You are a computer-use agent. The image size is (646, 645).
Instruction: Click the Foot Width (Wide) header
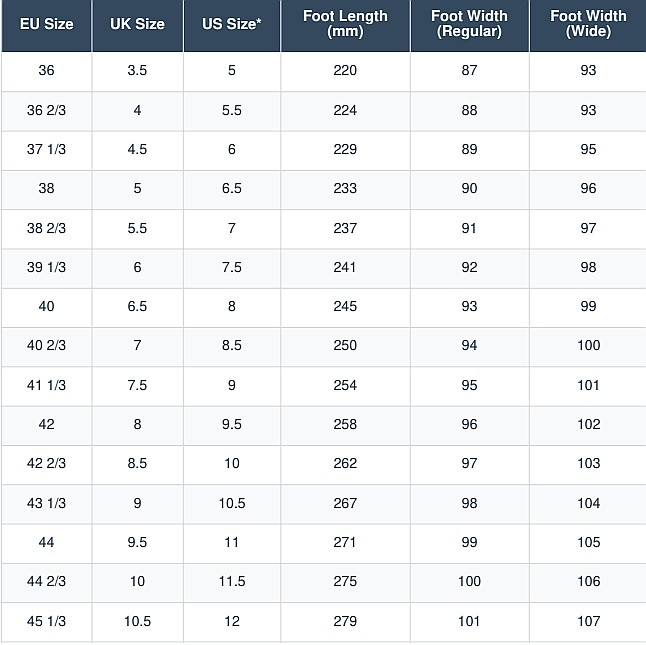click(x=588, y=24)
